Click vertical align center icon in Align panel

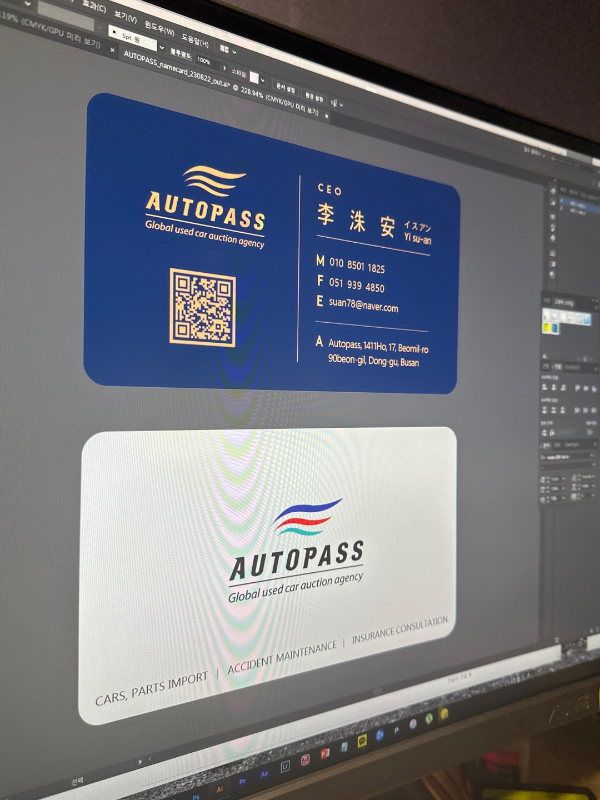tap(586, 388)
